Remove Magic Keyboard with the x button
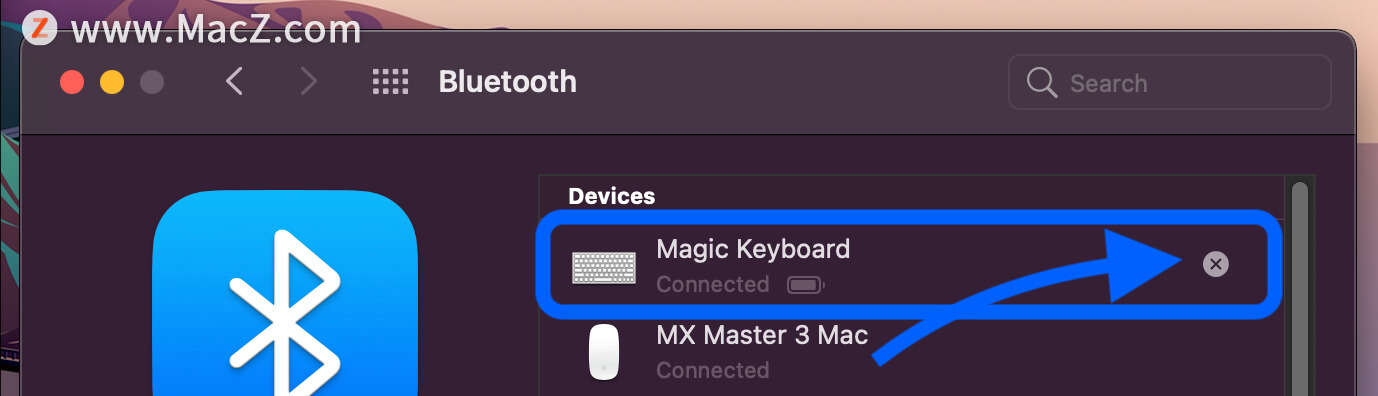Screen dimensions: 1378x396 click(x=1215, y=264)
